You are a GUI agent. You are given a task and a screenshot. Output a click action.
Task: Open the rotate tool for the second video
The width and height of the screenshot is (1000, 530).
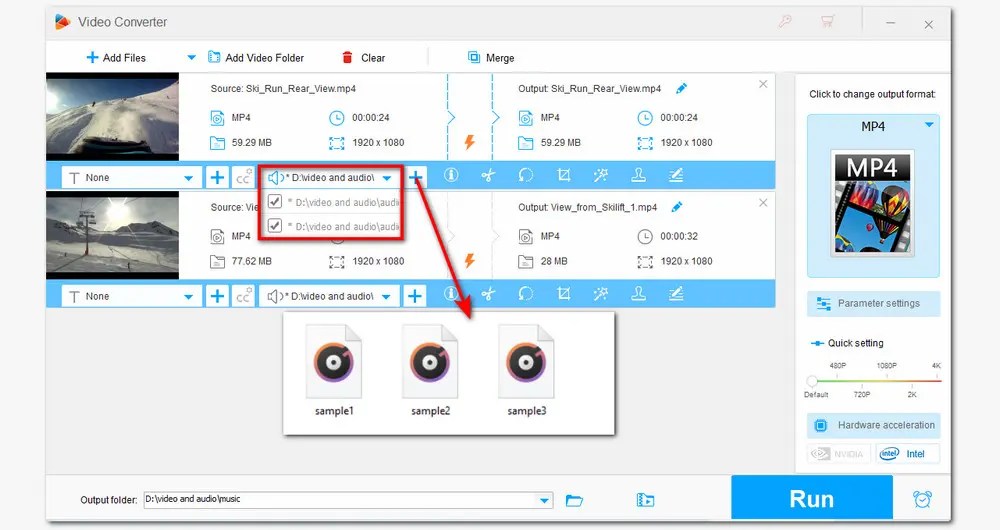point(526,293)
